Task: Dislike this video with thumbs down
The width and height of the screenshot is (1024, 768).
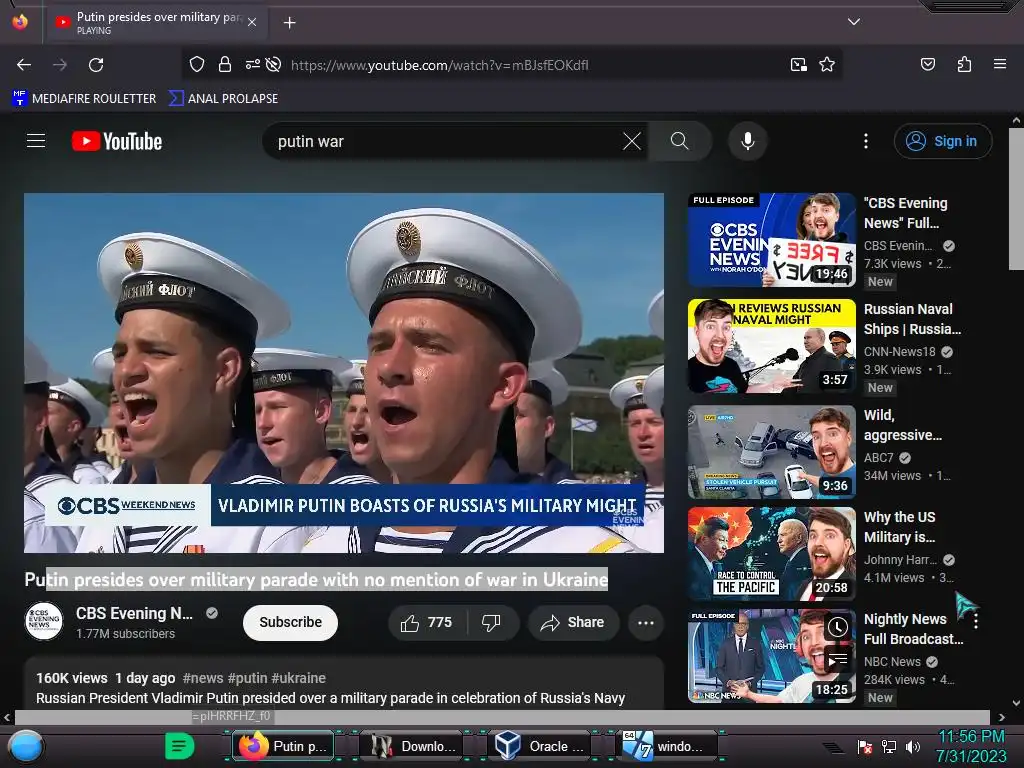Action: (492, 622)
